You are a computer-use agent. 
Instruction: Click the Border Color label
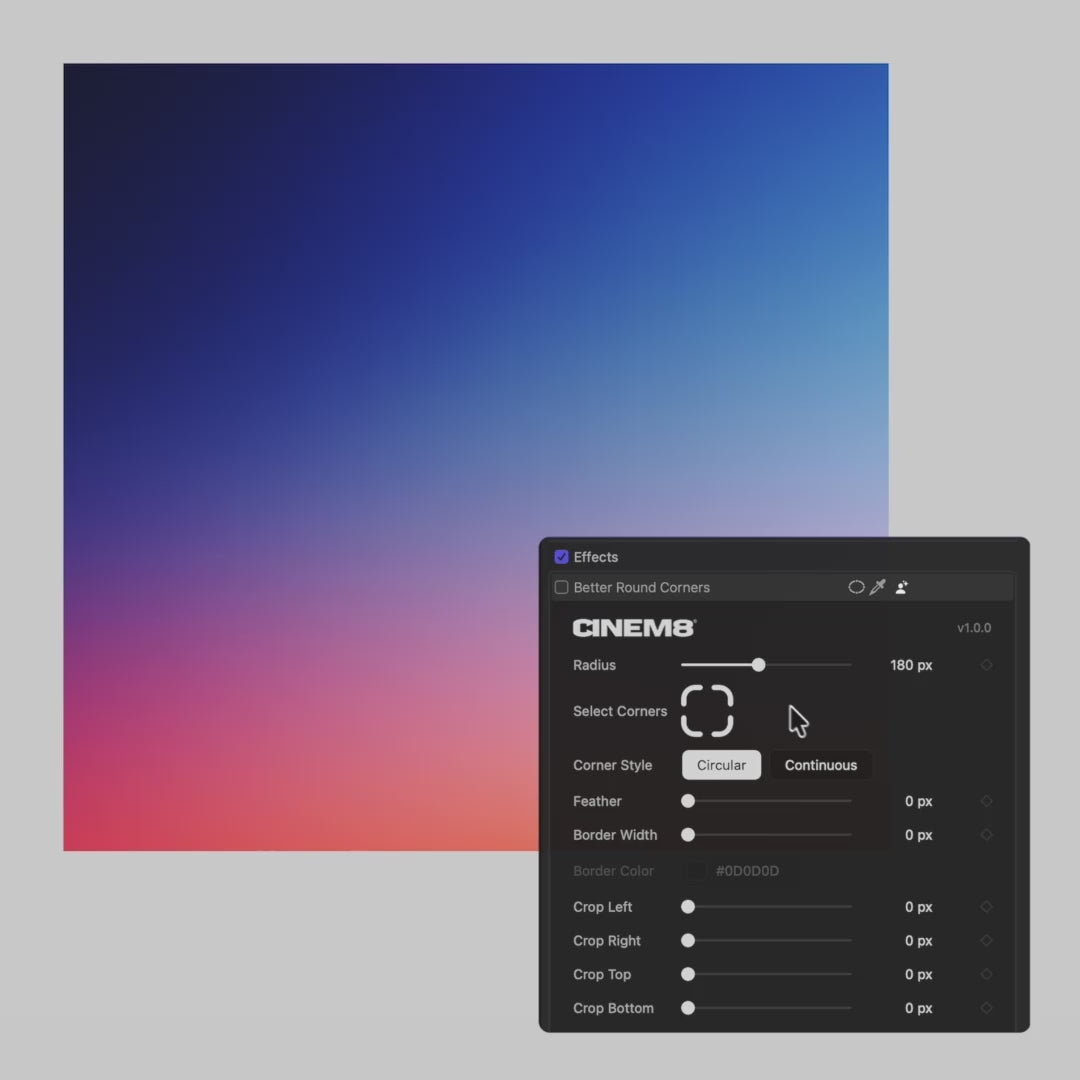613,871
